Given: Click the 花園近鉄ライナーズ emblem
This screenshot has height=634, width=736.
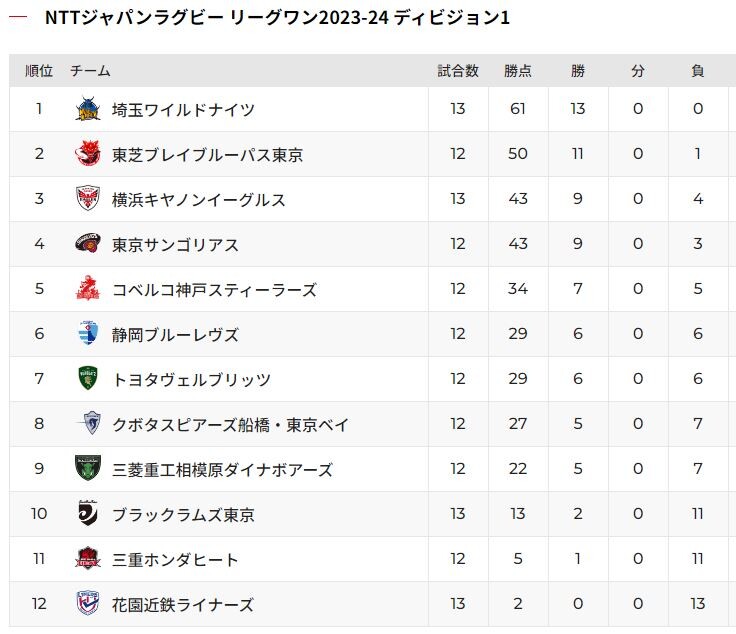Looking at the screenshot, I should pyautogui.click(x=88, y=603).
